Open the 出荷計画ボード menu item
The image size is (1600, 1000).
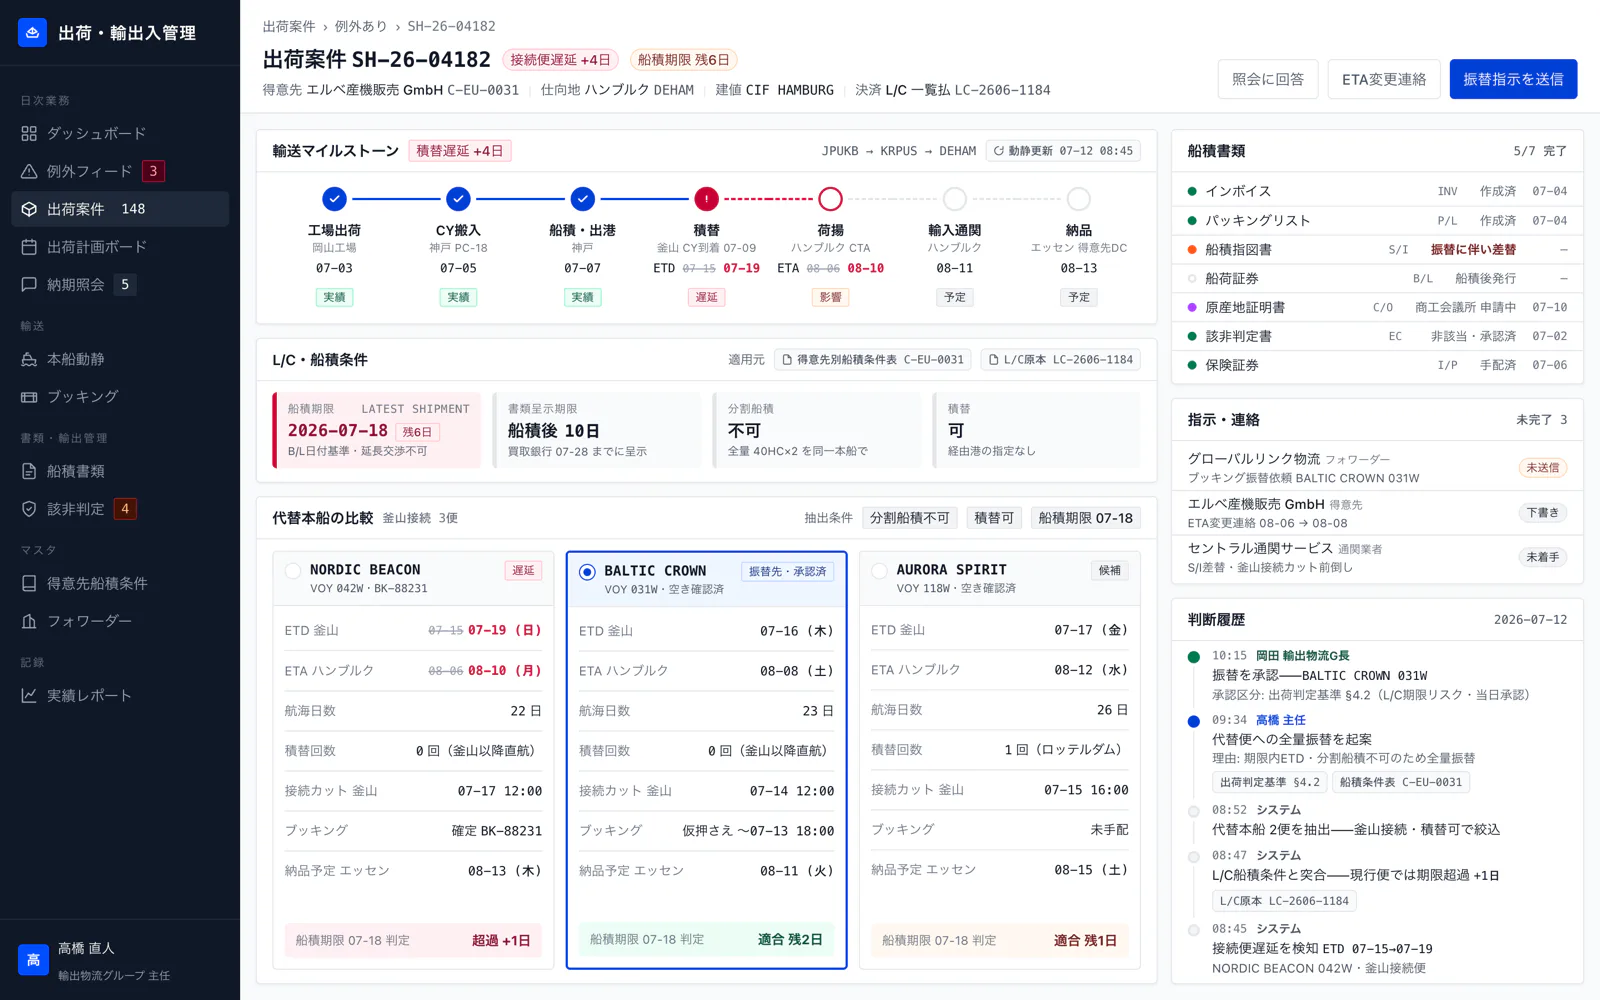tap(120, 247)
